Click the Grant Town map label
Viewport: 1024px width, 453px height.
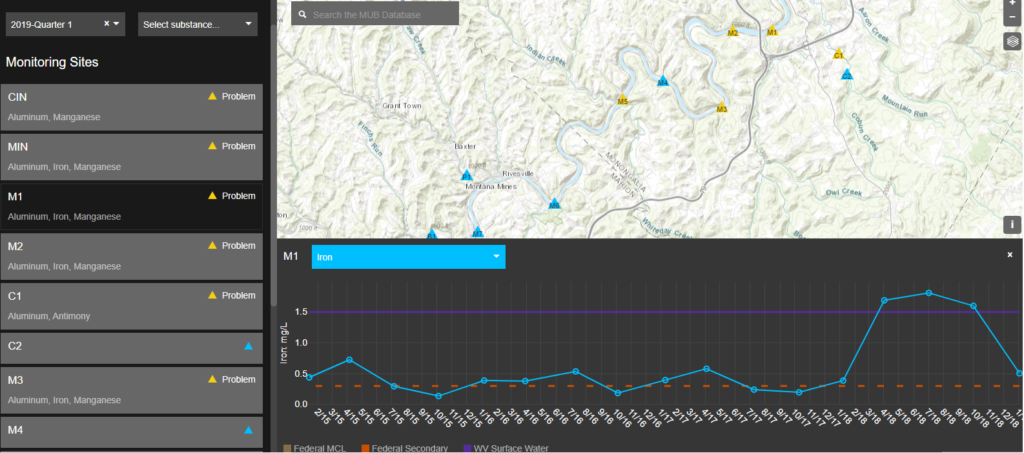click(402, 106)
